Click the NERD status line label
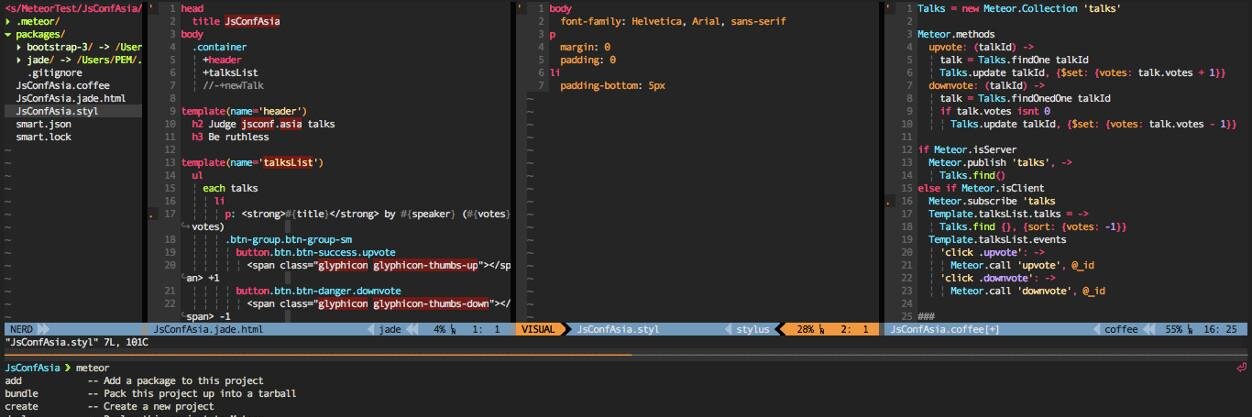Image resolution: width=1252 pixels, height=417 pixels. click(21, 329)
